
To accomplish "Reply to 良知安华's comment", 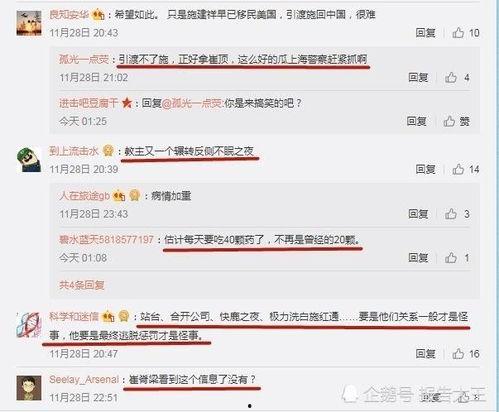I will tap(425, 33).
